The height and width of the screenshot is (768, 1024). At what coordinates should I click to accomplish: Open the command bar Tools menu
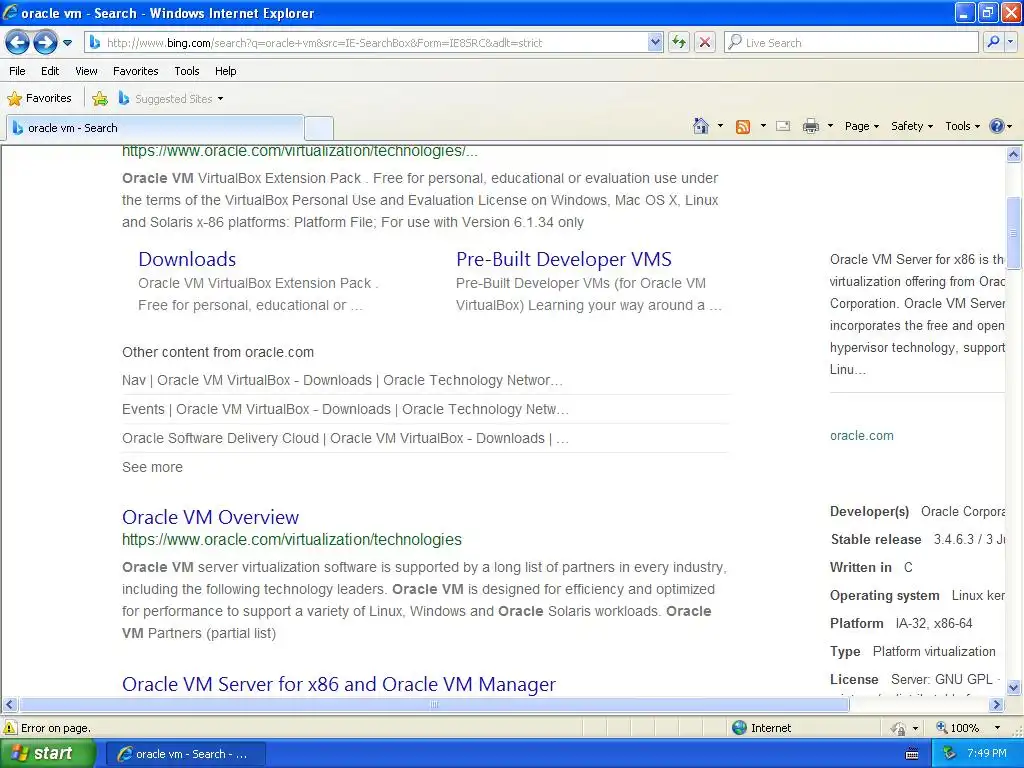(962, 126)
